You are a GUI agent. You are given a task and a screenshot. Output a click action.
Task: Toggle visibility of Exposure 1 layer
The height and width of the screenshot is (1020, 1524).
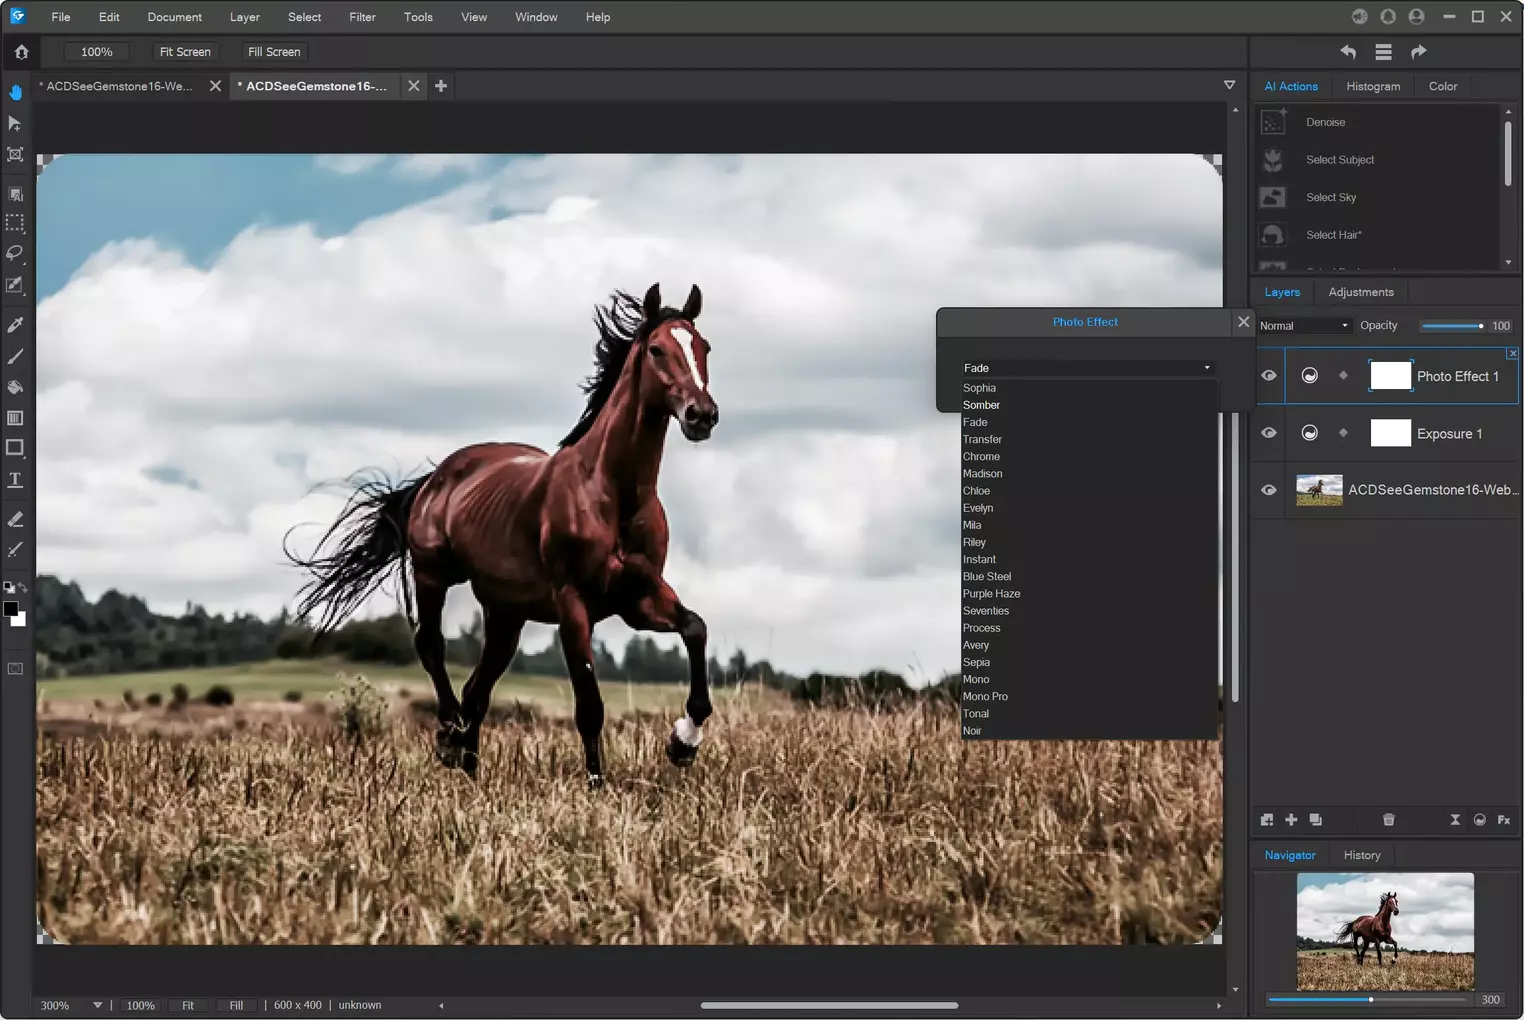coord(1268,433)
